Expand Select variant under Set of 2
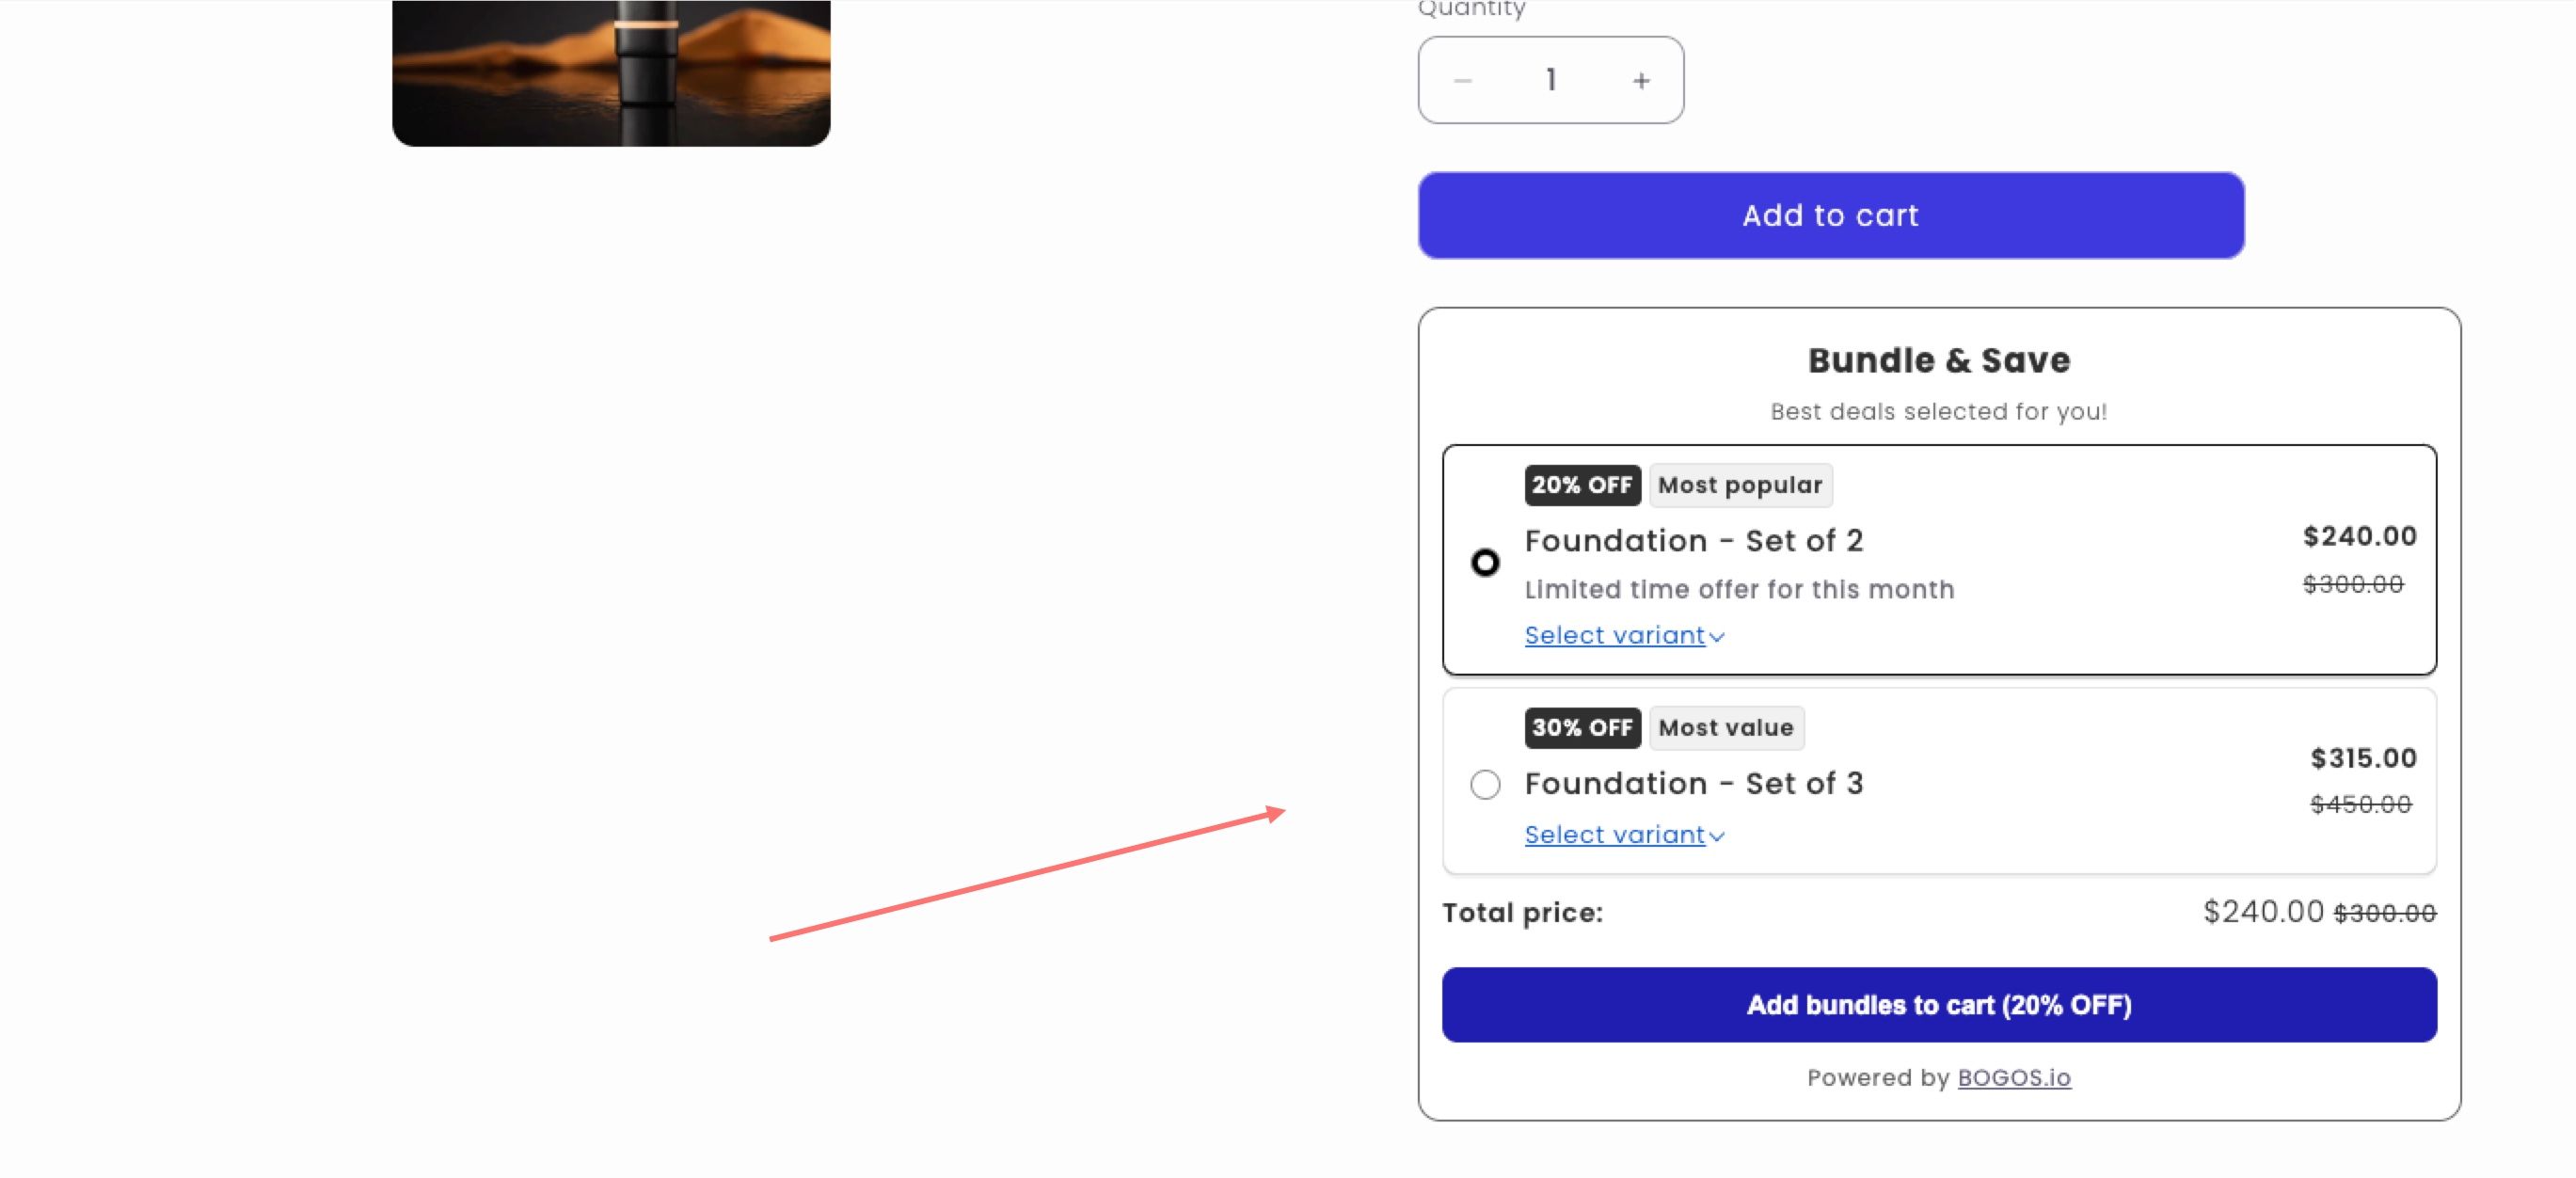2576x1178 pixels. 1623,636
